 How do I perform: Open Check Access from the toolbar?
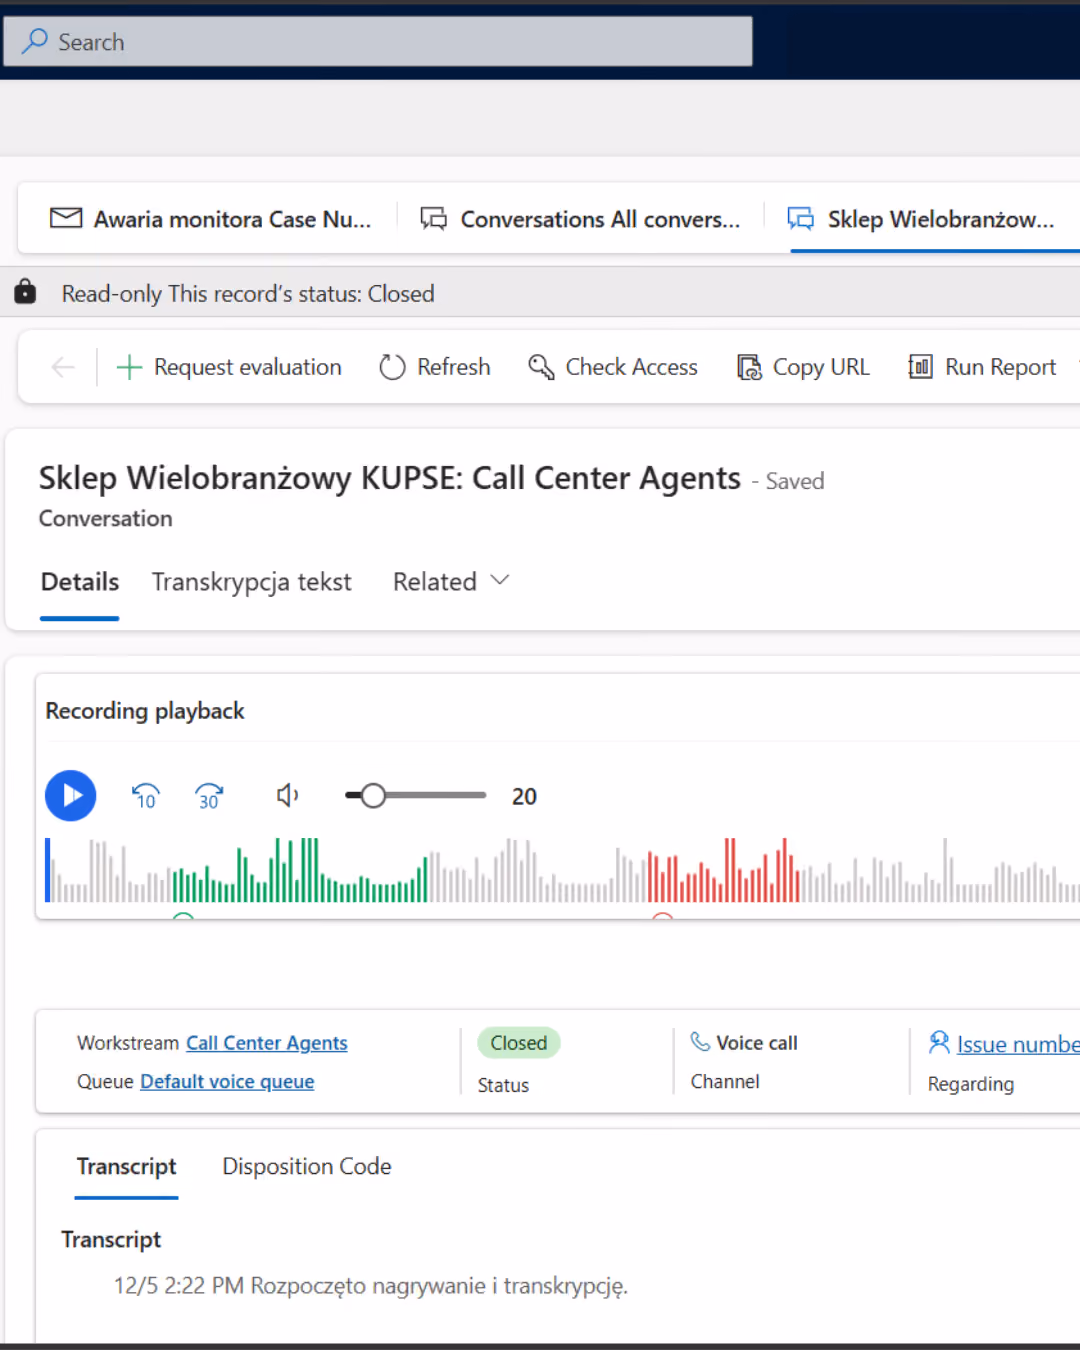(x=613, y=367)
